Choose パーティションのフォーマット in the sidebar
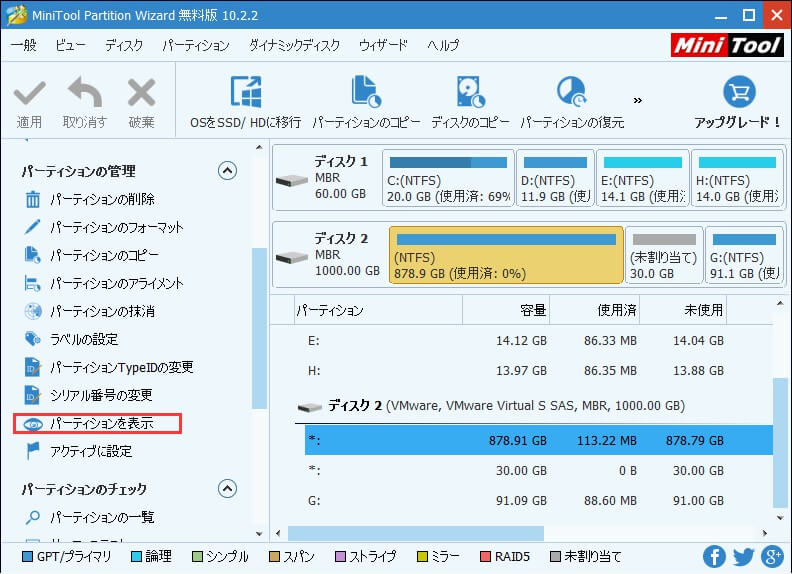 [104, 227]
